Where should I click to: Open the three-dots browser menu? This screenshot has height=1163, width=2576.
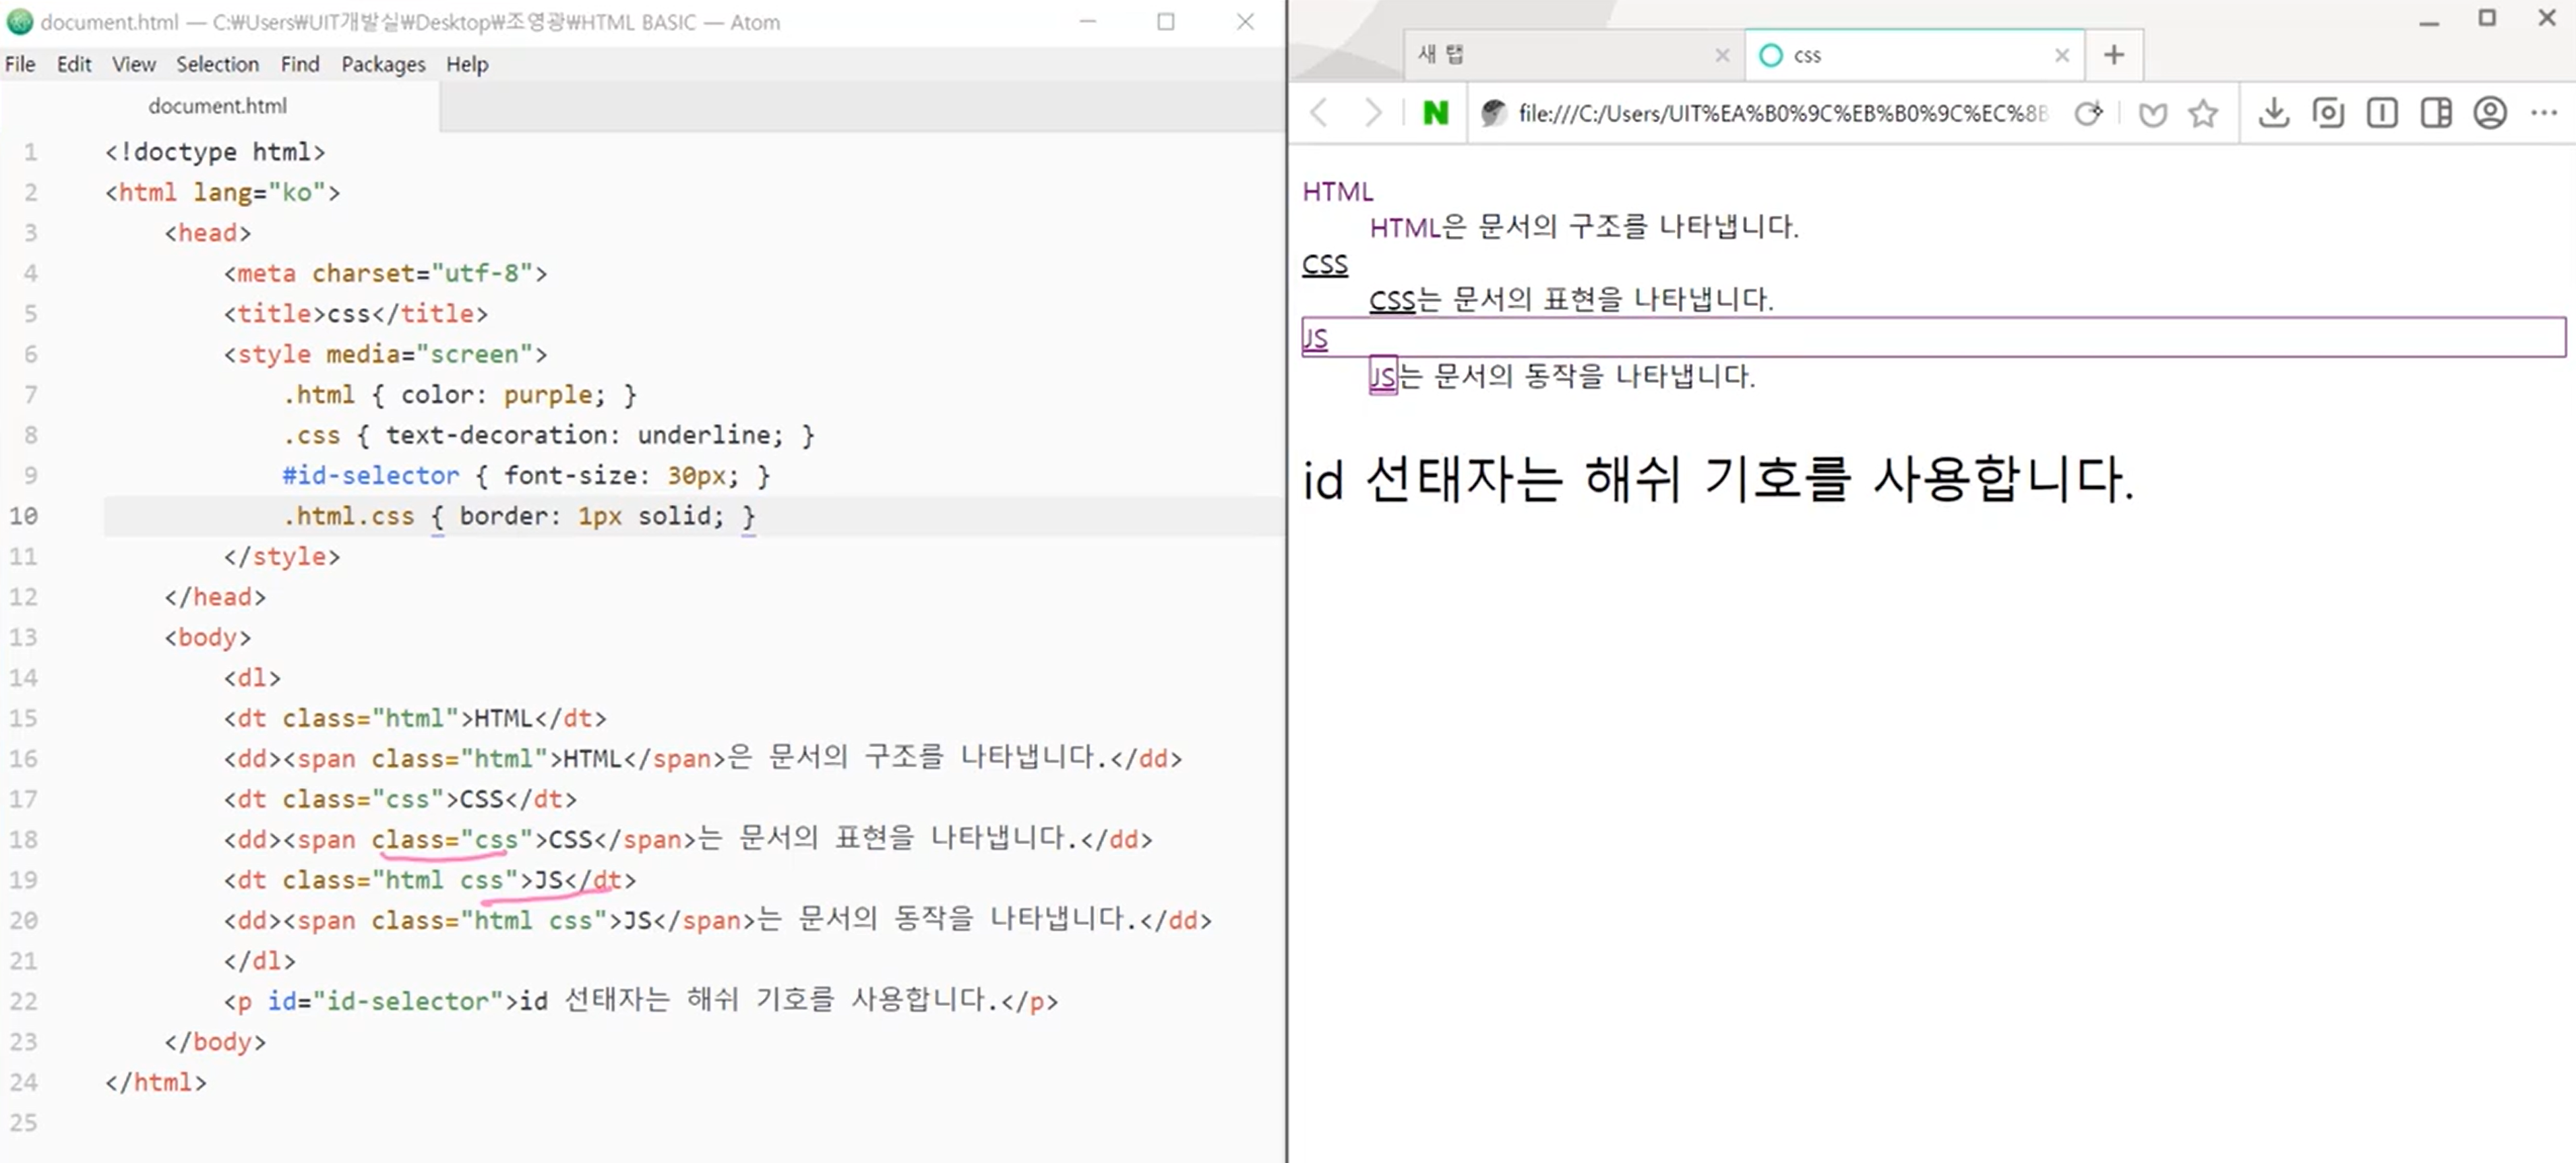coord(2544,113)
